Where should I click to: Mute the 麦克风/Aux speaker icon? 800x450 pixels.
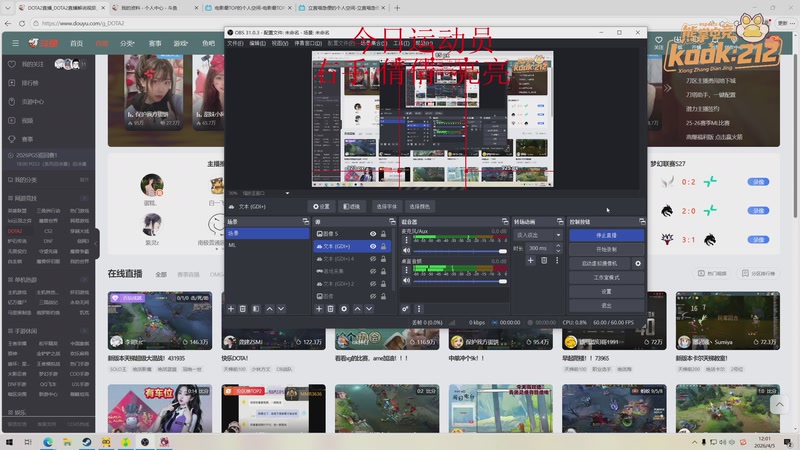[x=407, y=251]
